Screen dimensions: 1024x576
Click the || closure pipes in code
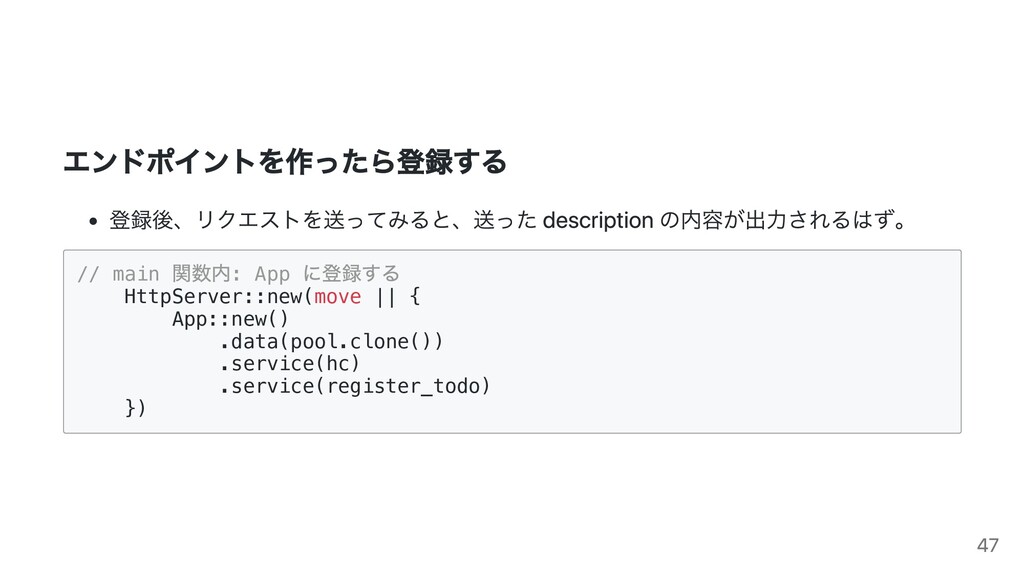click(x=386, y=296)
